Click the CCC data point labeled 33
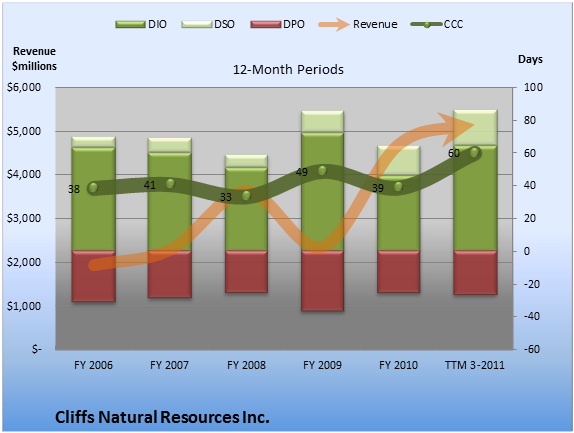Screen dimensions: 574x433 pyautogui.click(x=246, y=196)
